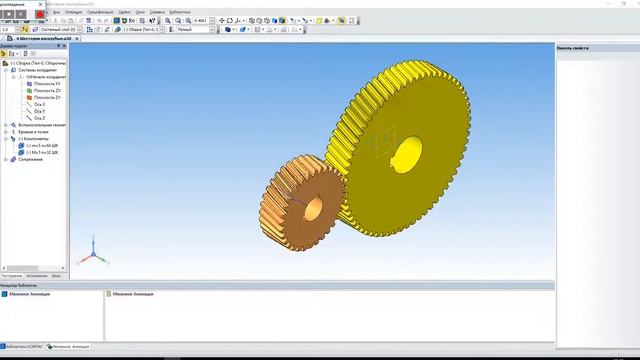Click the tree scrollbar right arrow
Viewport: 640px width, 360px height.
pyautogui.click(x=63, y=268)
